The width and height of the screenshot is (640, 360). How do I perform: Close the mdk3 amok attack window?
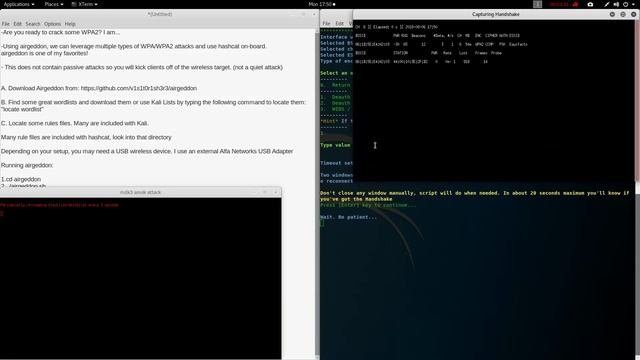point(276,192)
